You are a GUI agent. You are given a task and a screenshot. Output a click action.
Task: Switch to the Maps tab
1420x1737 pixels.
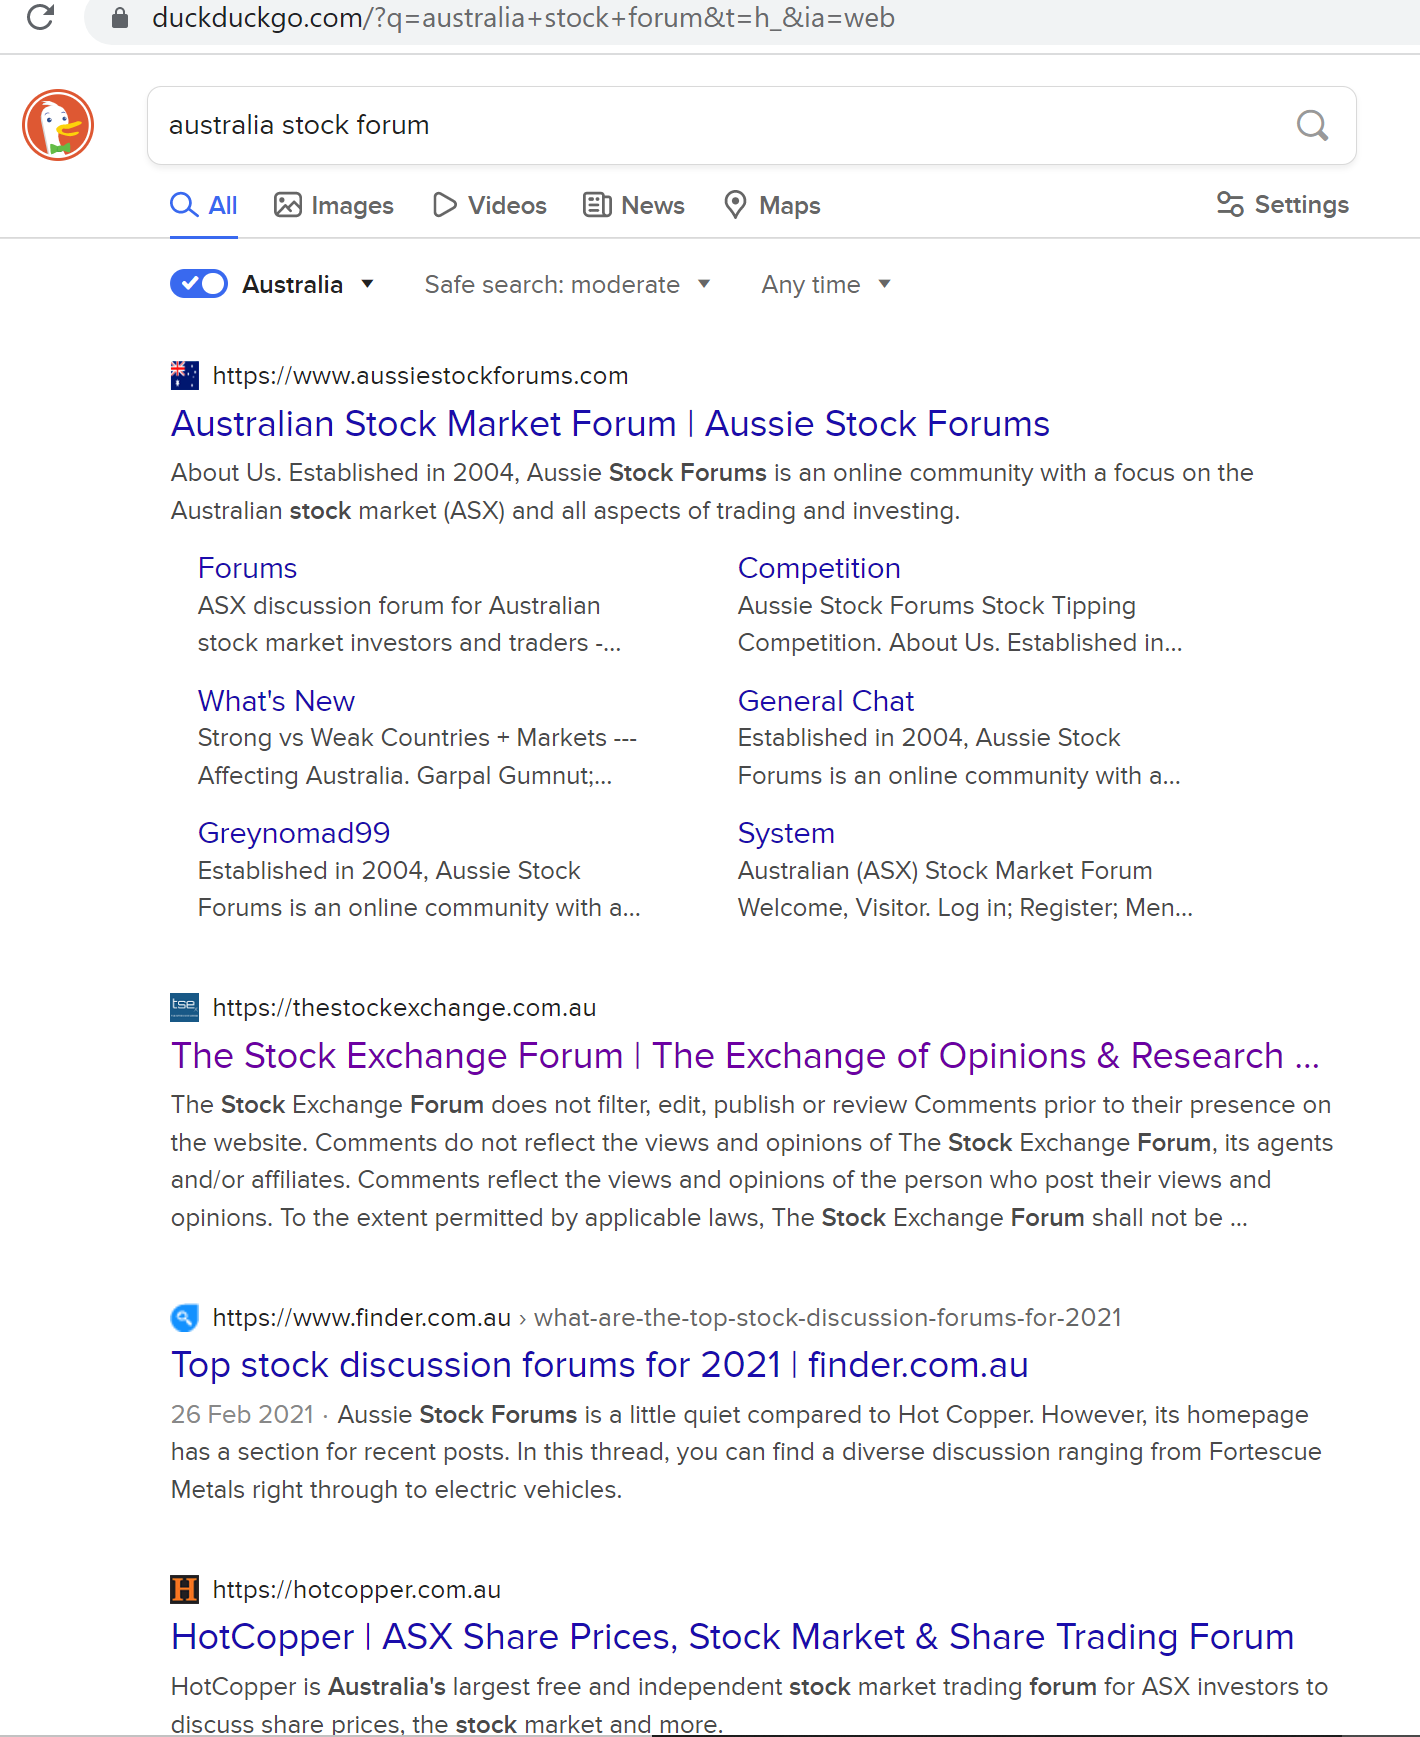772,206
